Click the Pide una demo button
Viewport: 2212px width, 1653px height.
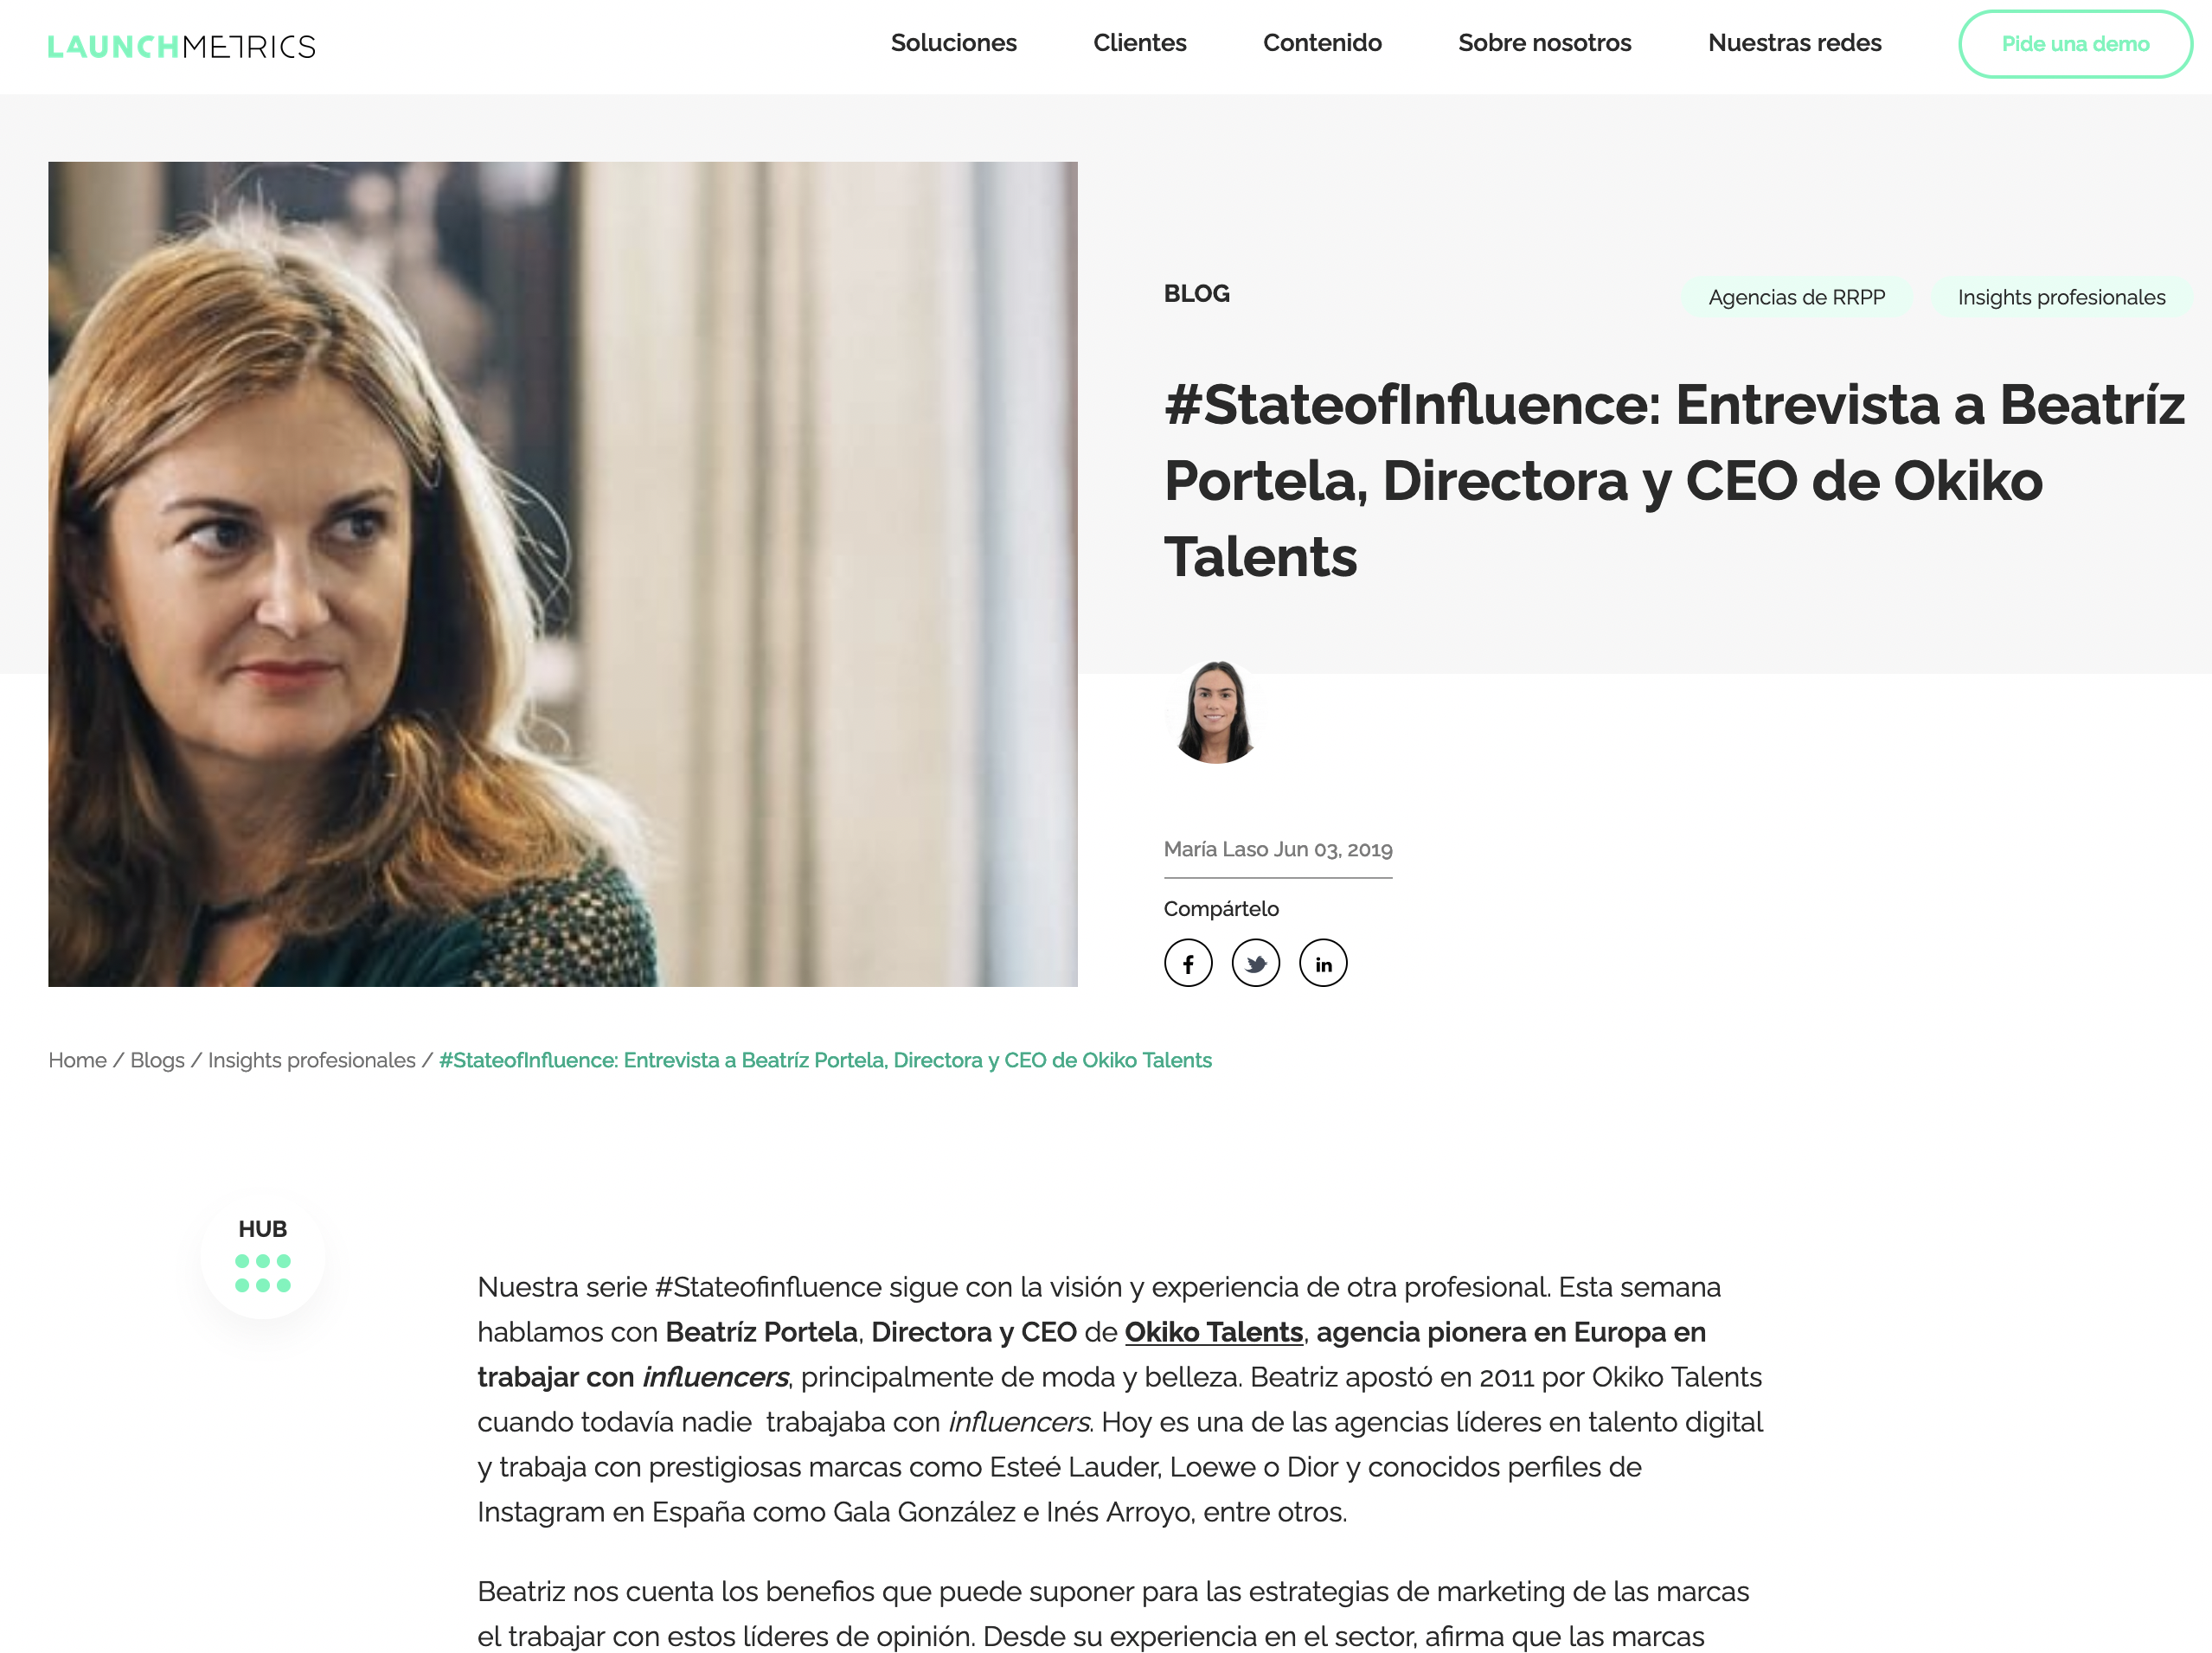tap(2075, 44)
